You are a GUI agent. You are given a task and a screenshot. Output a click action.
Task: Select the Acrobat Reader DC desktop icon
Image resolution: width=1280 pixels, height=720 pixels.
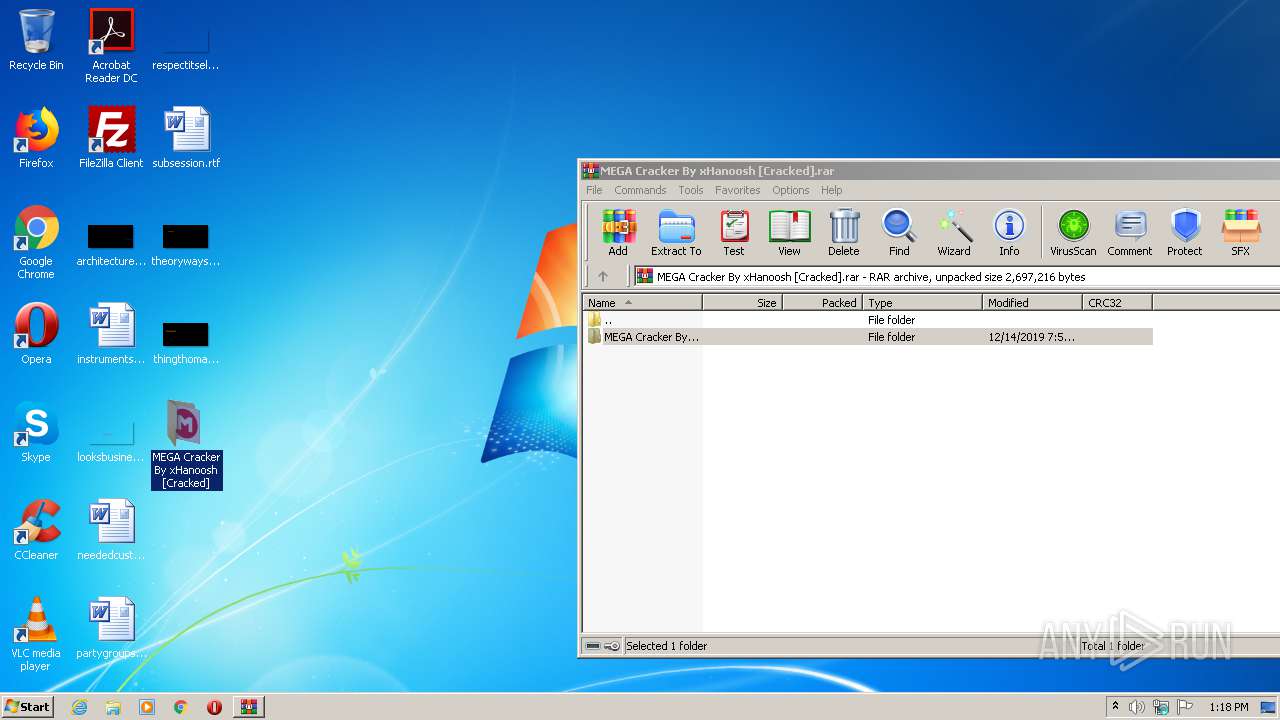[x=111, y=46]
